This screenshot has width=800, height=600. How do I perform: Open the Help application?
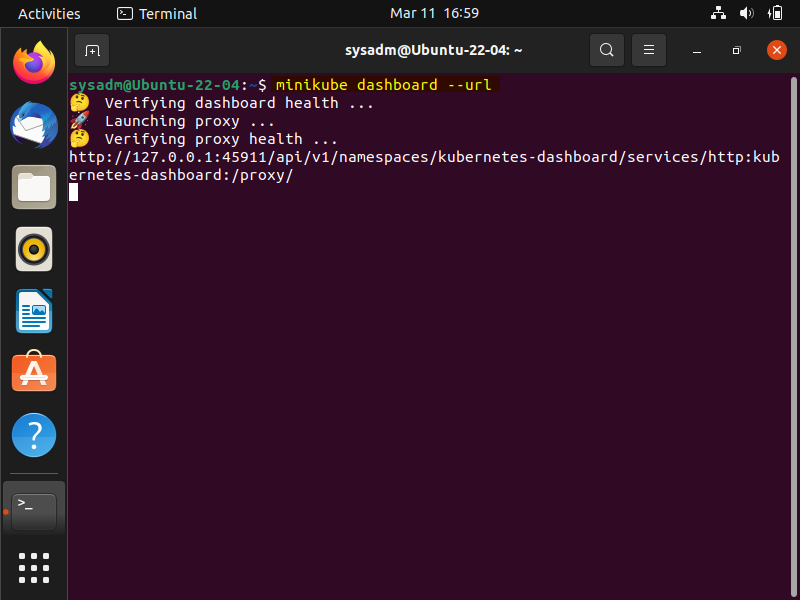click(x=34, y=435)
